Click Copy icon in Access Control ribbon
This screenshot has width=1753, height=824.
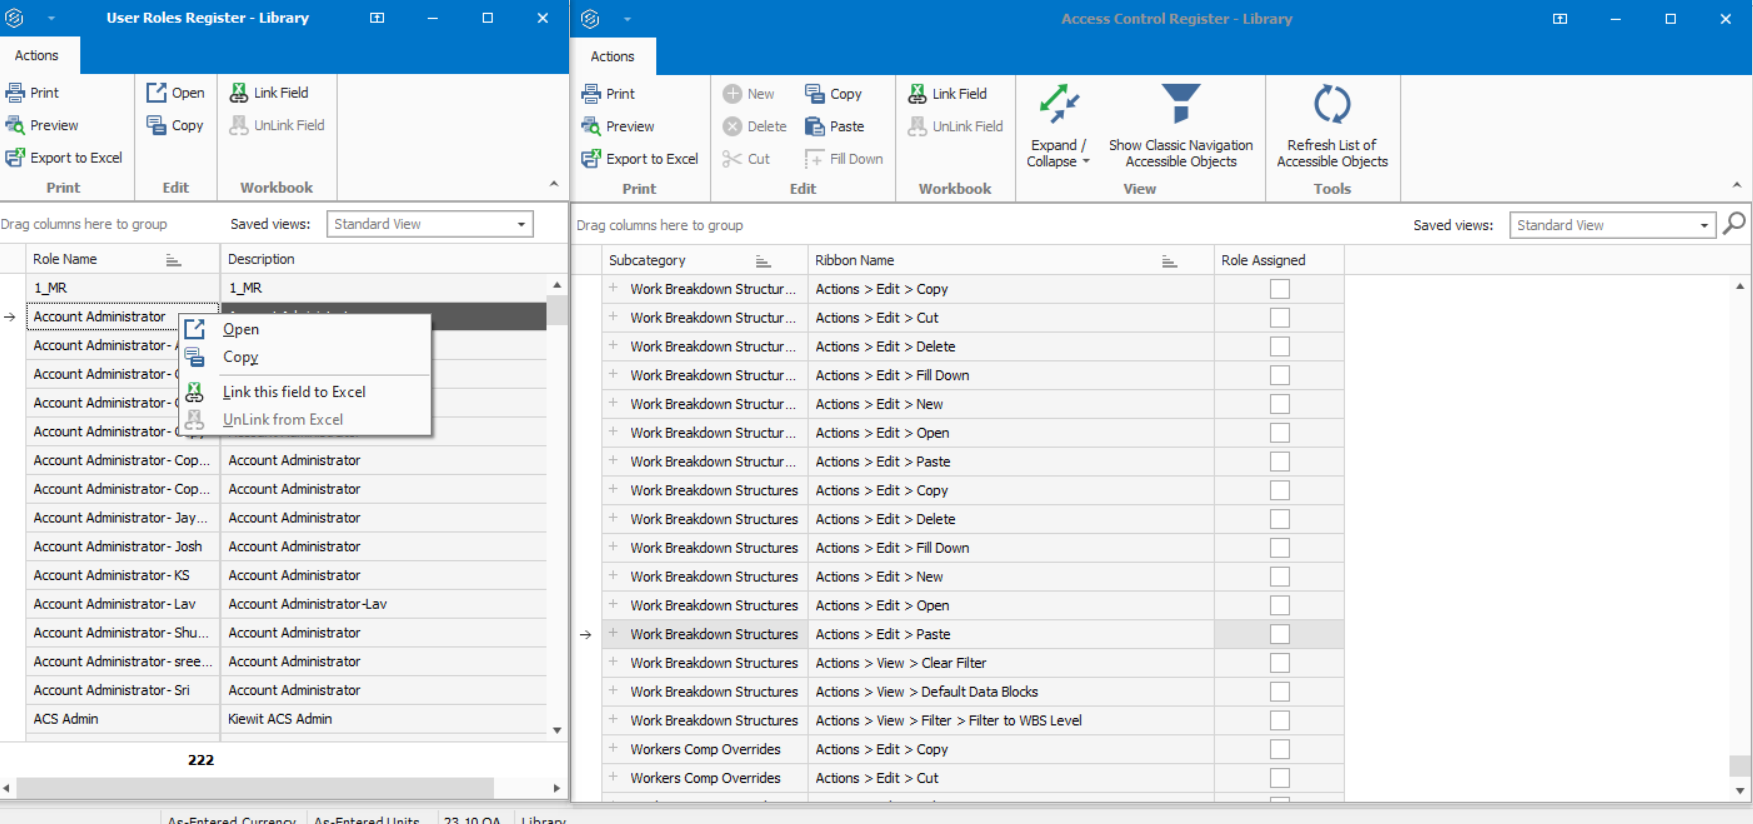tap(815, 94)
